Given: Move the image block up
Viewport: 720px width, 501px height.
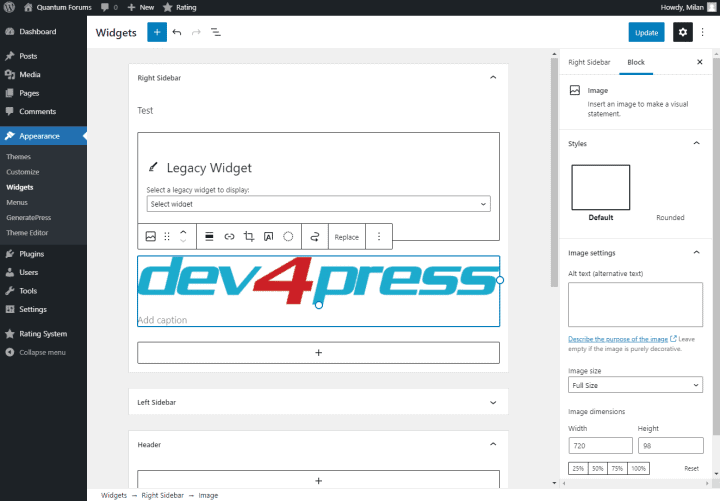Looking at the screenshot, I should click(x=183, y=232).
